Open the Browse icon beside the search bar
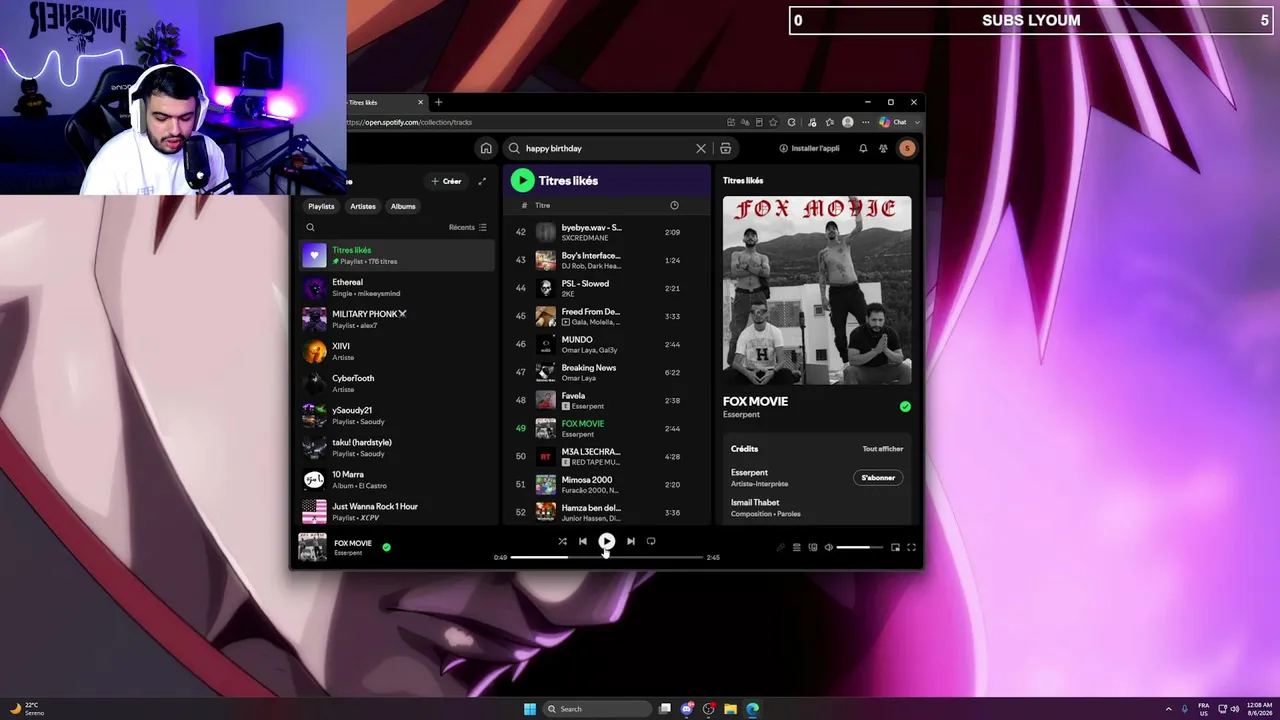Screen dimensions: 1280x720 pos(725,148)
